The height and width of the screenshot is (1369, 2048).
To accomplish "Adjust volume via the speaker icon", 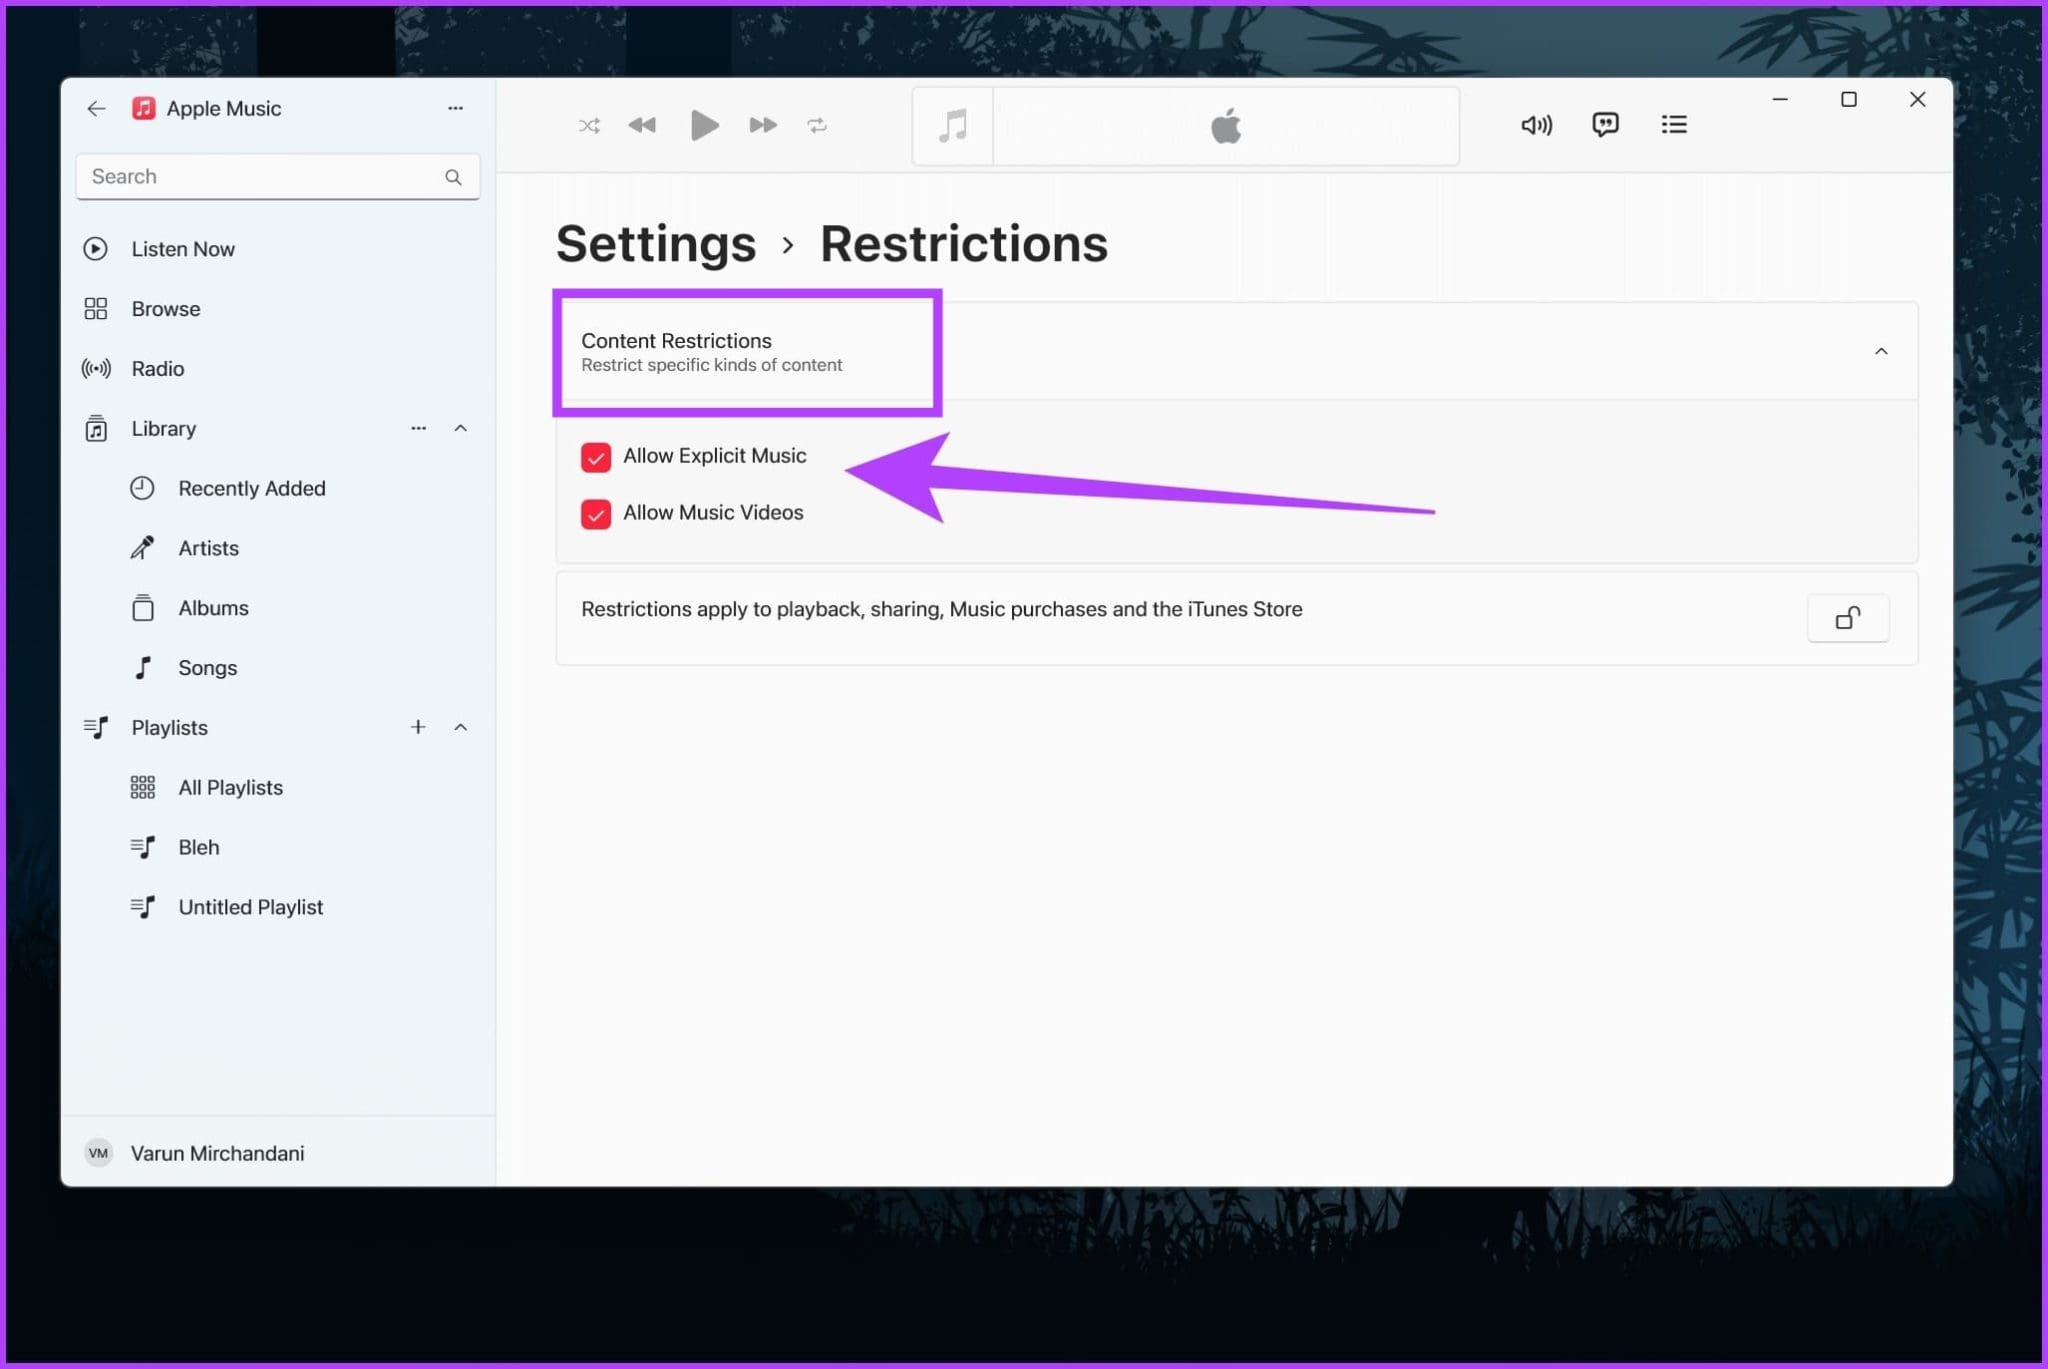I will click(1536, 125).
